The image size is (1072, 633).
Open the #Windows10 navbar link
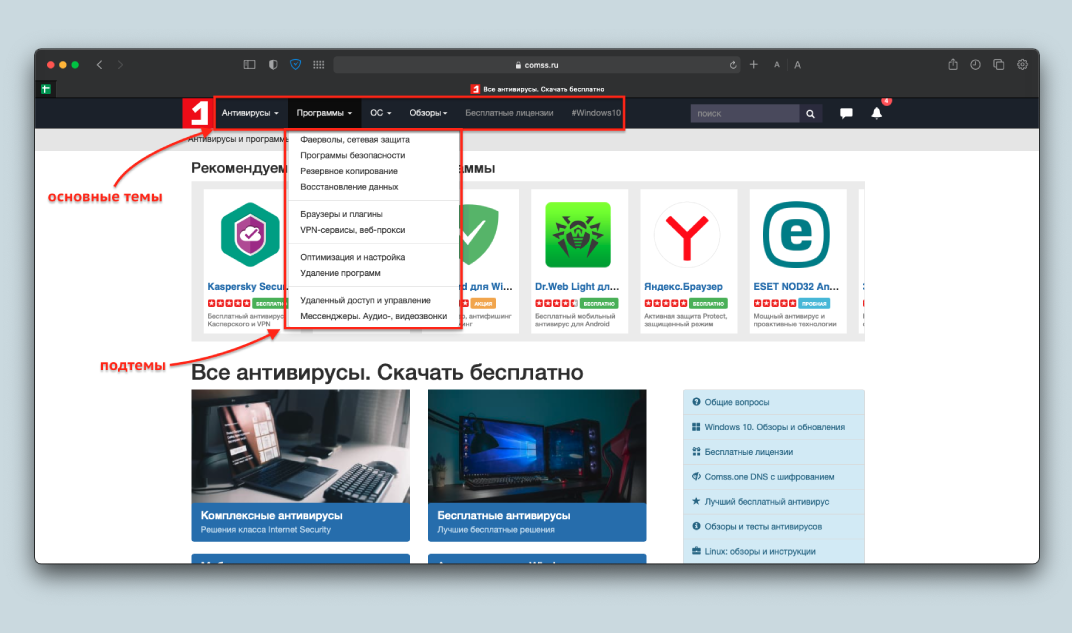coord(596,113)
